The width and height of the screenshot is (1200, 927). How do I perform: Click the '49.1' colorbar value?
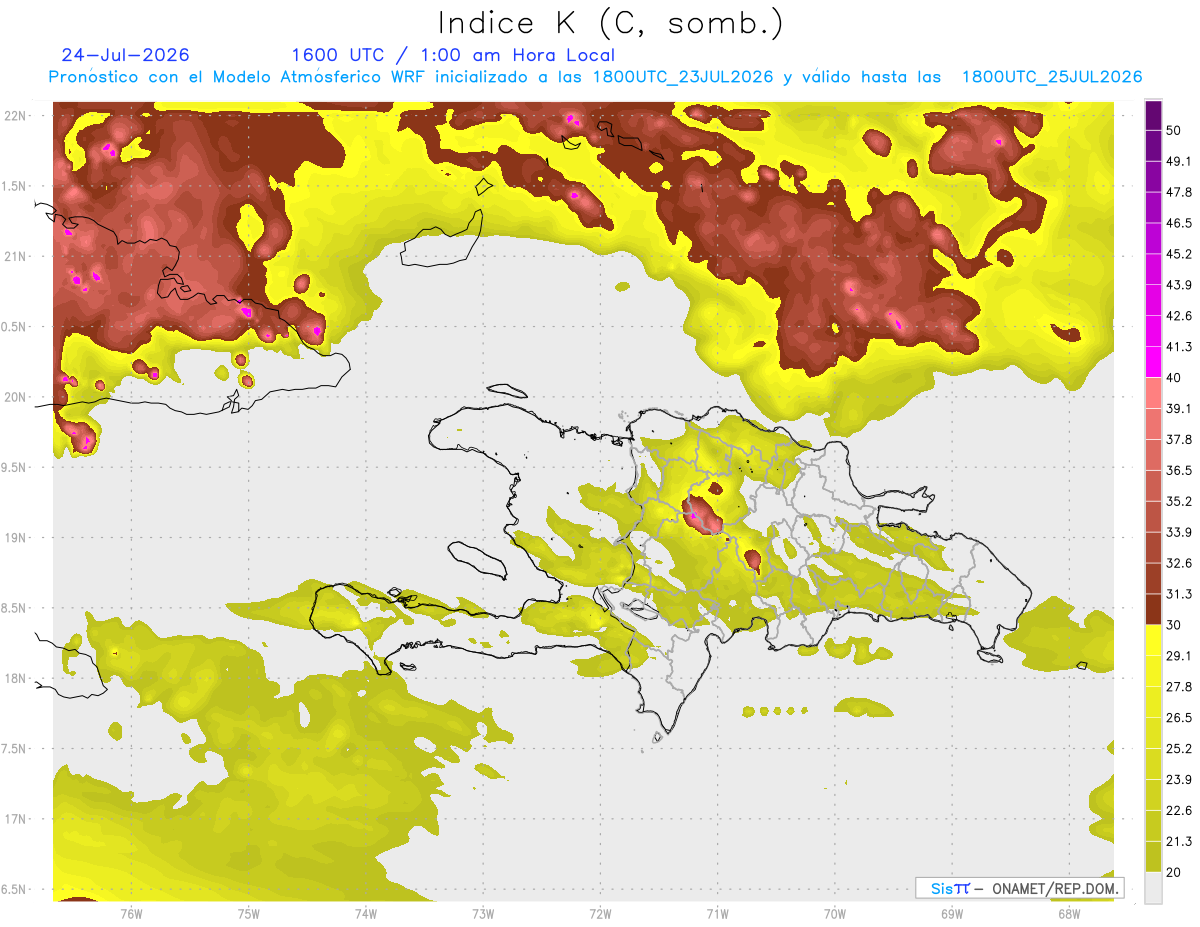pyautogui.click(x=1179, y=161)
